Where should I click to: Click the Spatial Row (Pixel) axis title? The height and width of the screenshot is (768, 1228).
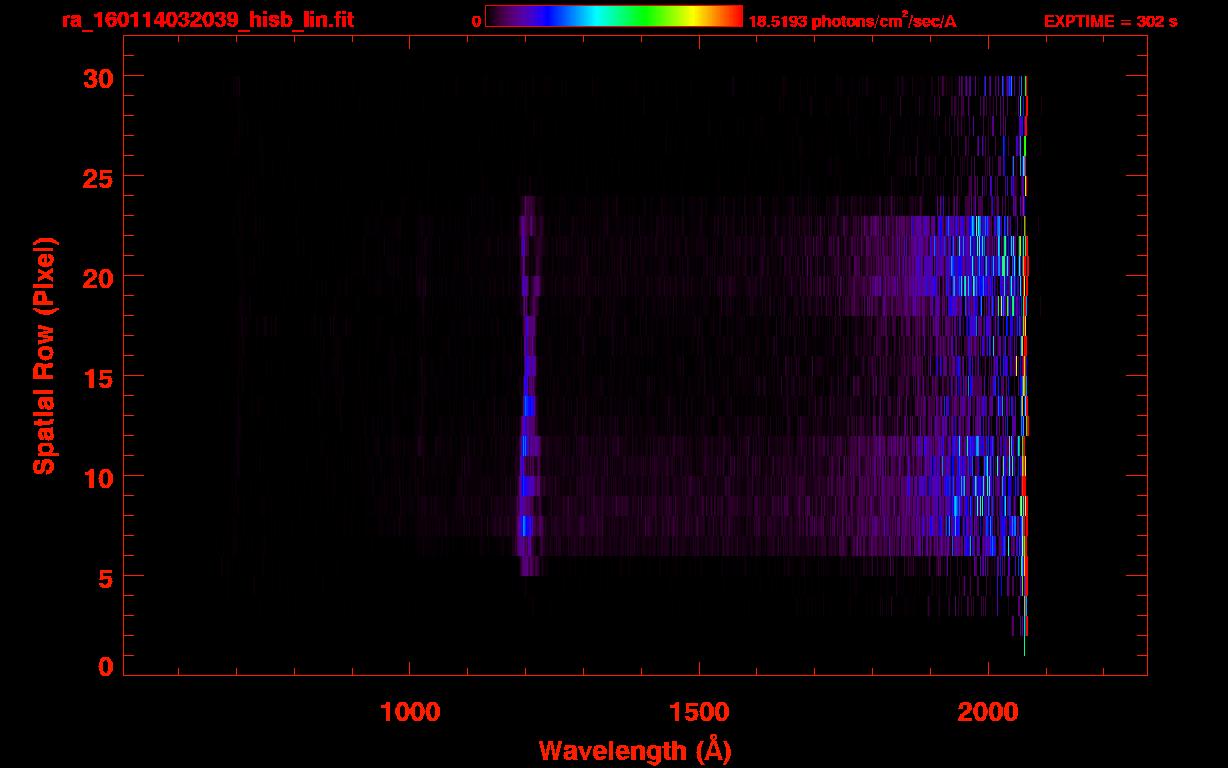tap(43, 356)
